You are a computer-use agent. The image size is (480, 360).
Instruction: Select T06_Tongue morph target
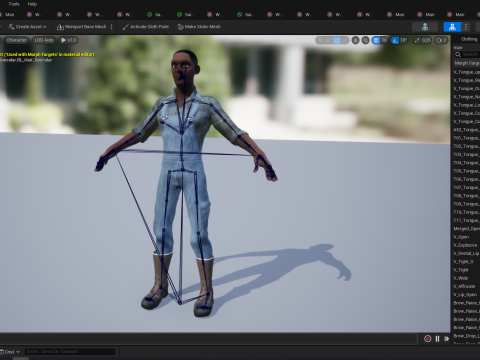coord(466,179)
